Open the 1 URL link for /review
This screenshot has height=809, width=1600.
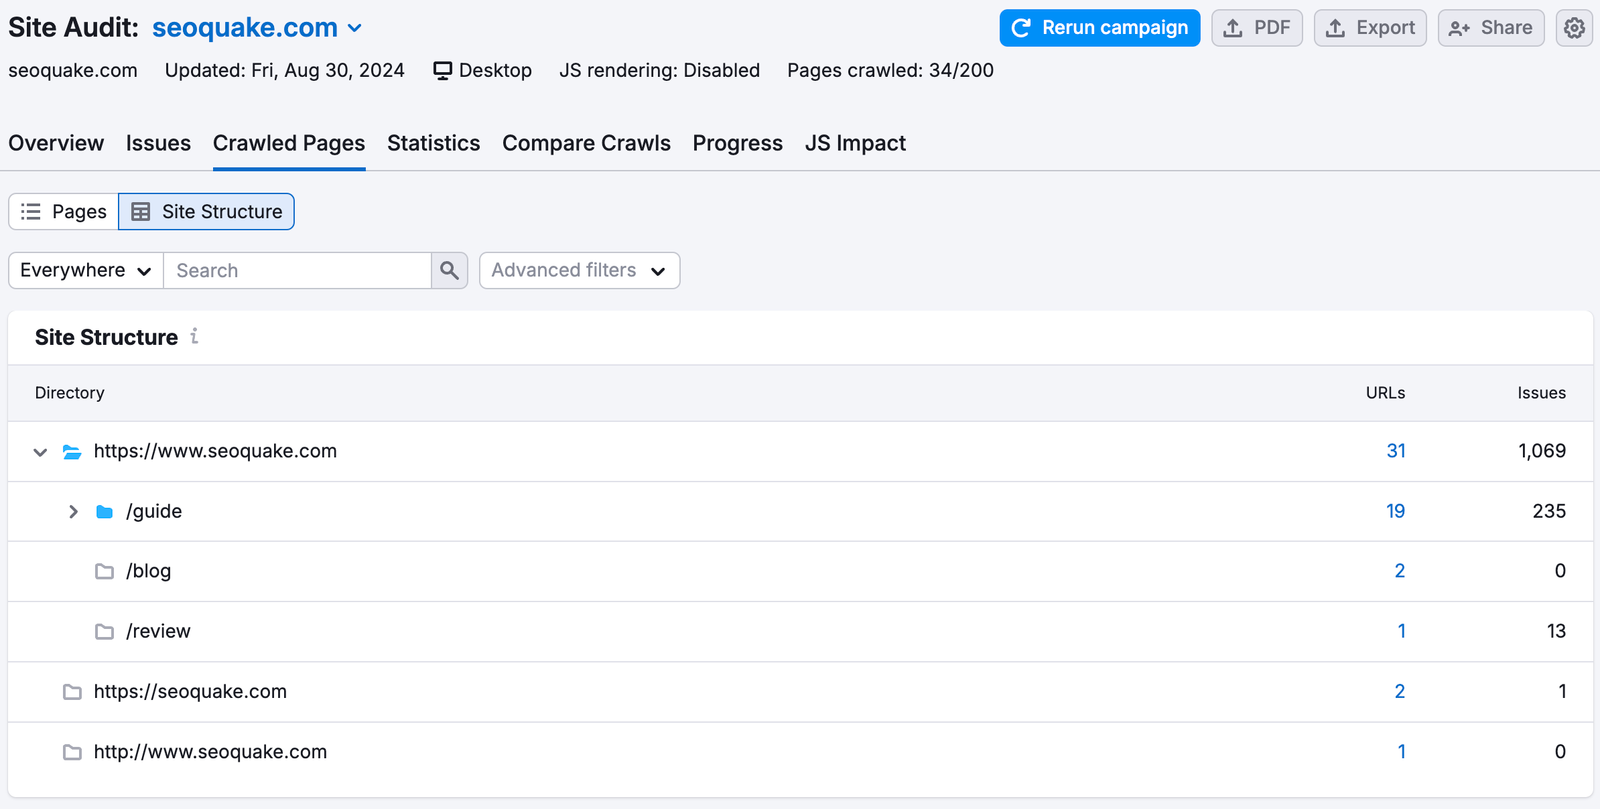1402,631
